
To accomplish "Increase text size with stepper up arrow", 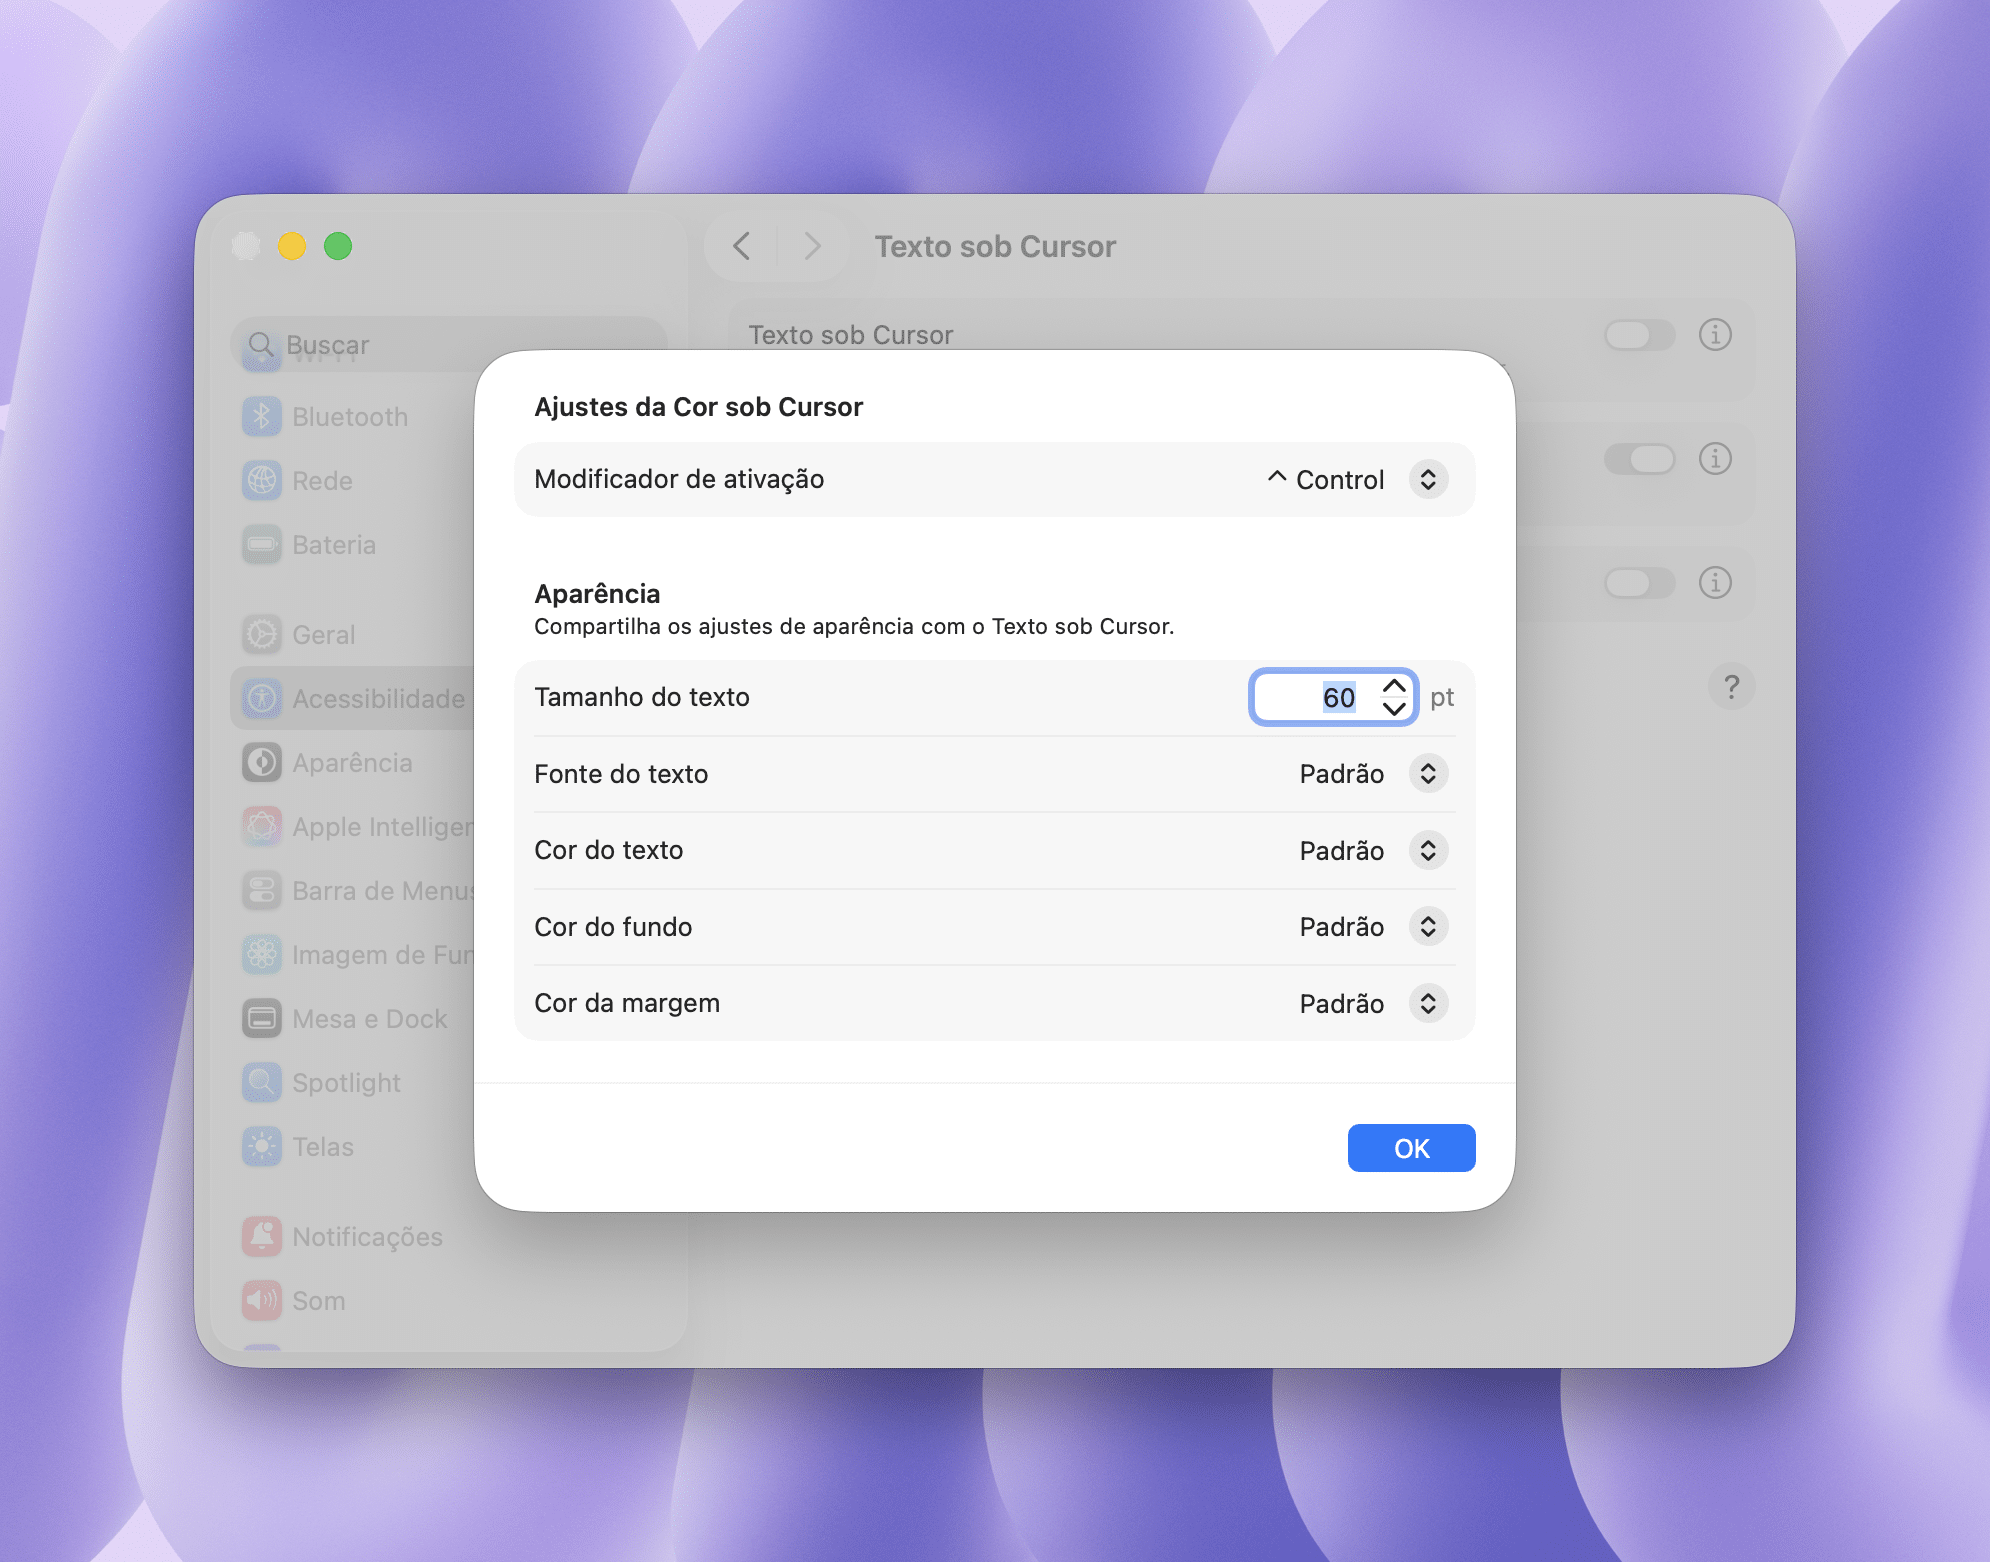I will (1394, 687).
